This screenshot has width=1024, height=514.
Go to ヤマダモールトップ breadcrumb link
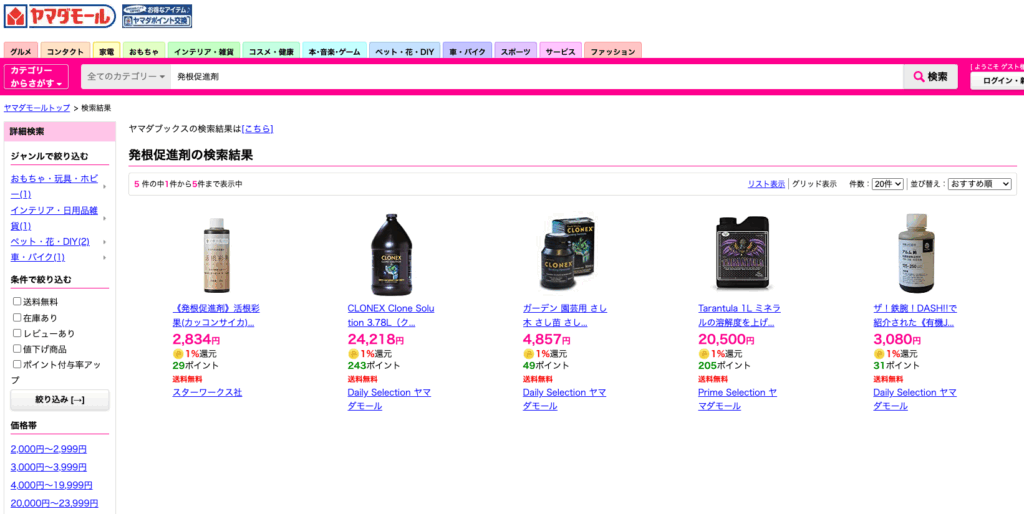(x=37, y=108)
